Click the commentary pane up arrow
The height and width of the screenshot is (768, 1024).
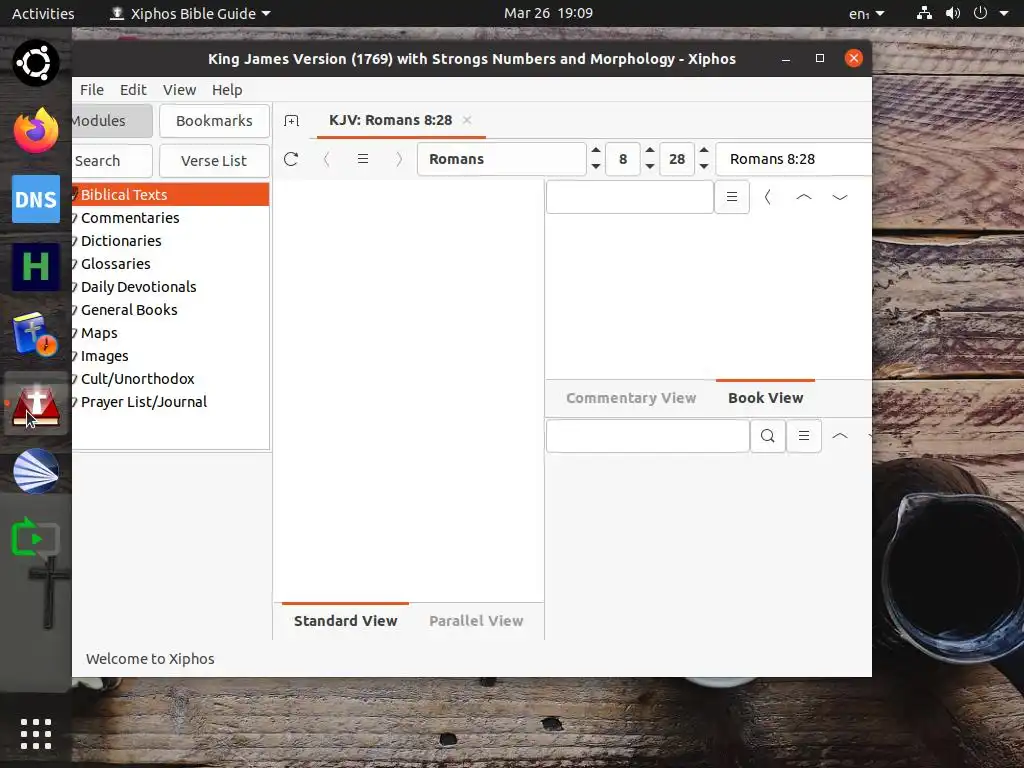tap(804, 197)
